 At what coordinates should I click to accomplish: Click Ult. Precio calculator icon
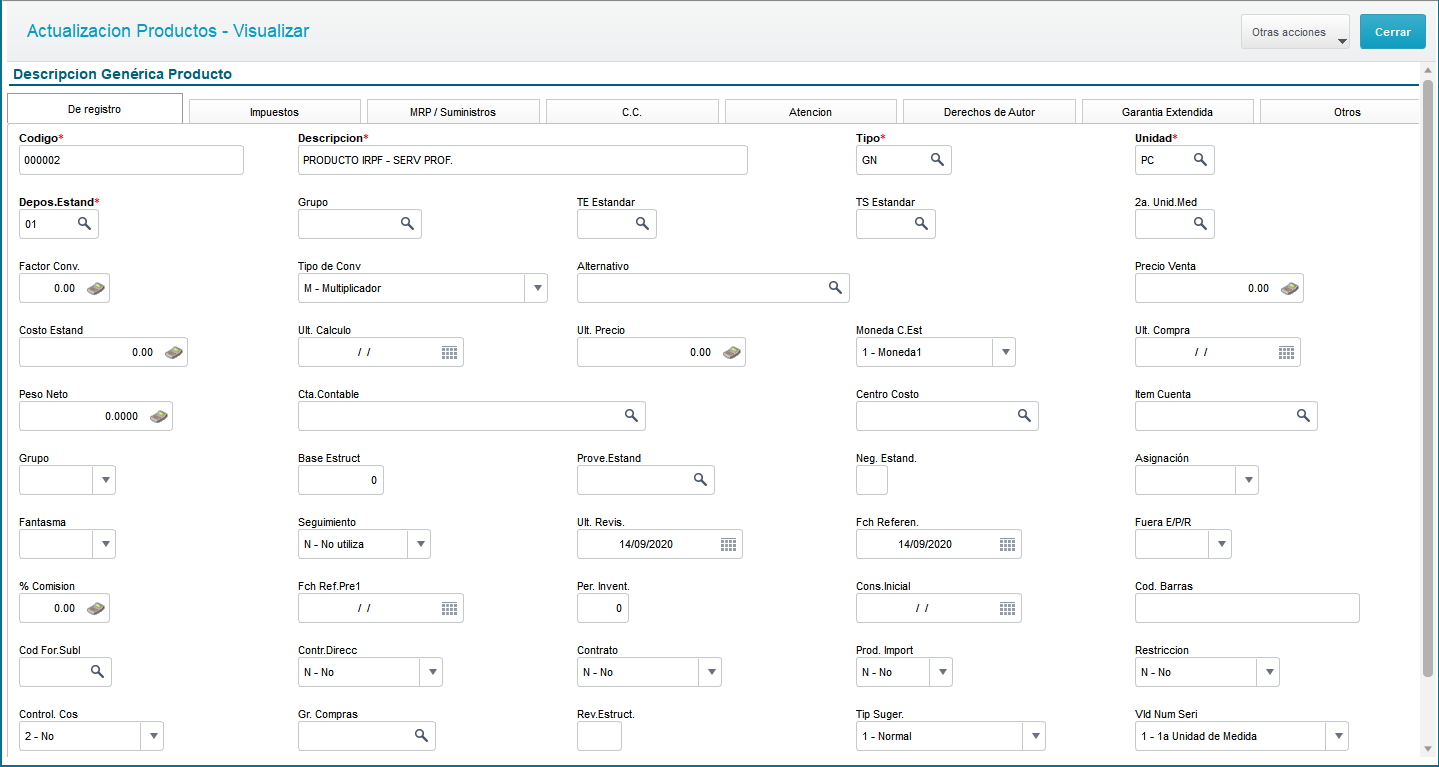pyautogui.click(x=731, y=352)
